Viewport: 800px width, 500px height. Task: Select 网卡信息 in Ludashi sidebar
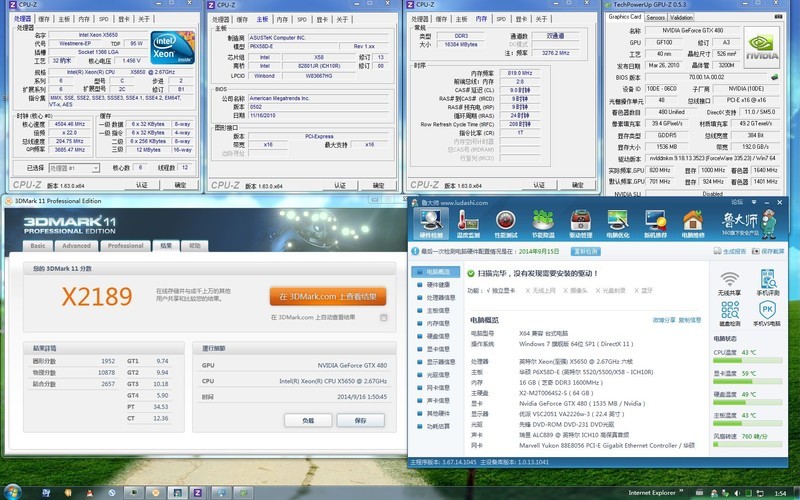click(436, 388)
